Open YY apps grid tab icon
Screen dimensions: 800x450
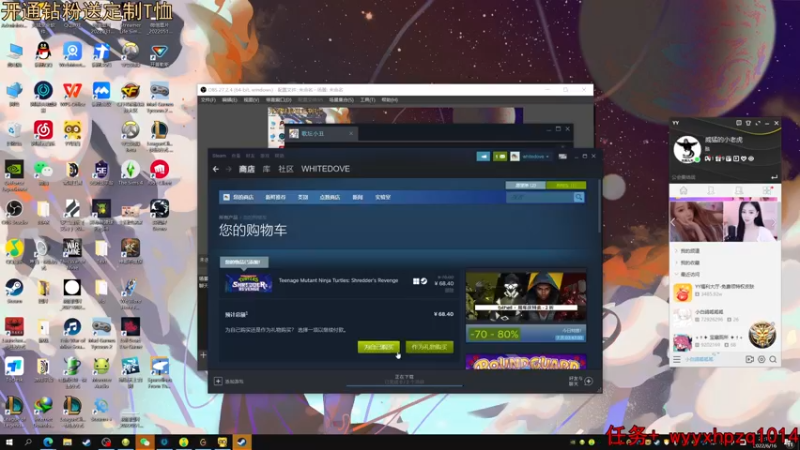click(767, 191)
